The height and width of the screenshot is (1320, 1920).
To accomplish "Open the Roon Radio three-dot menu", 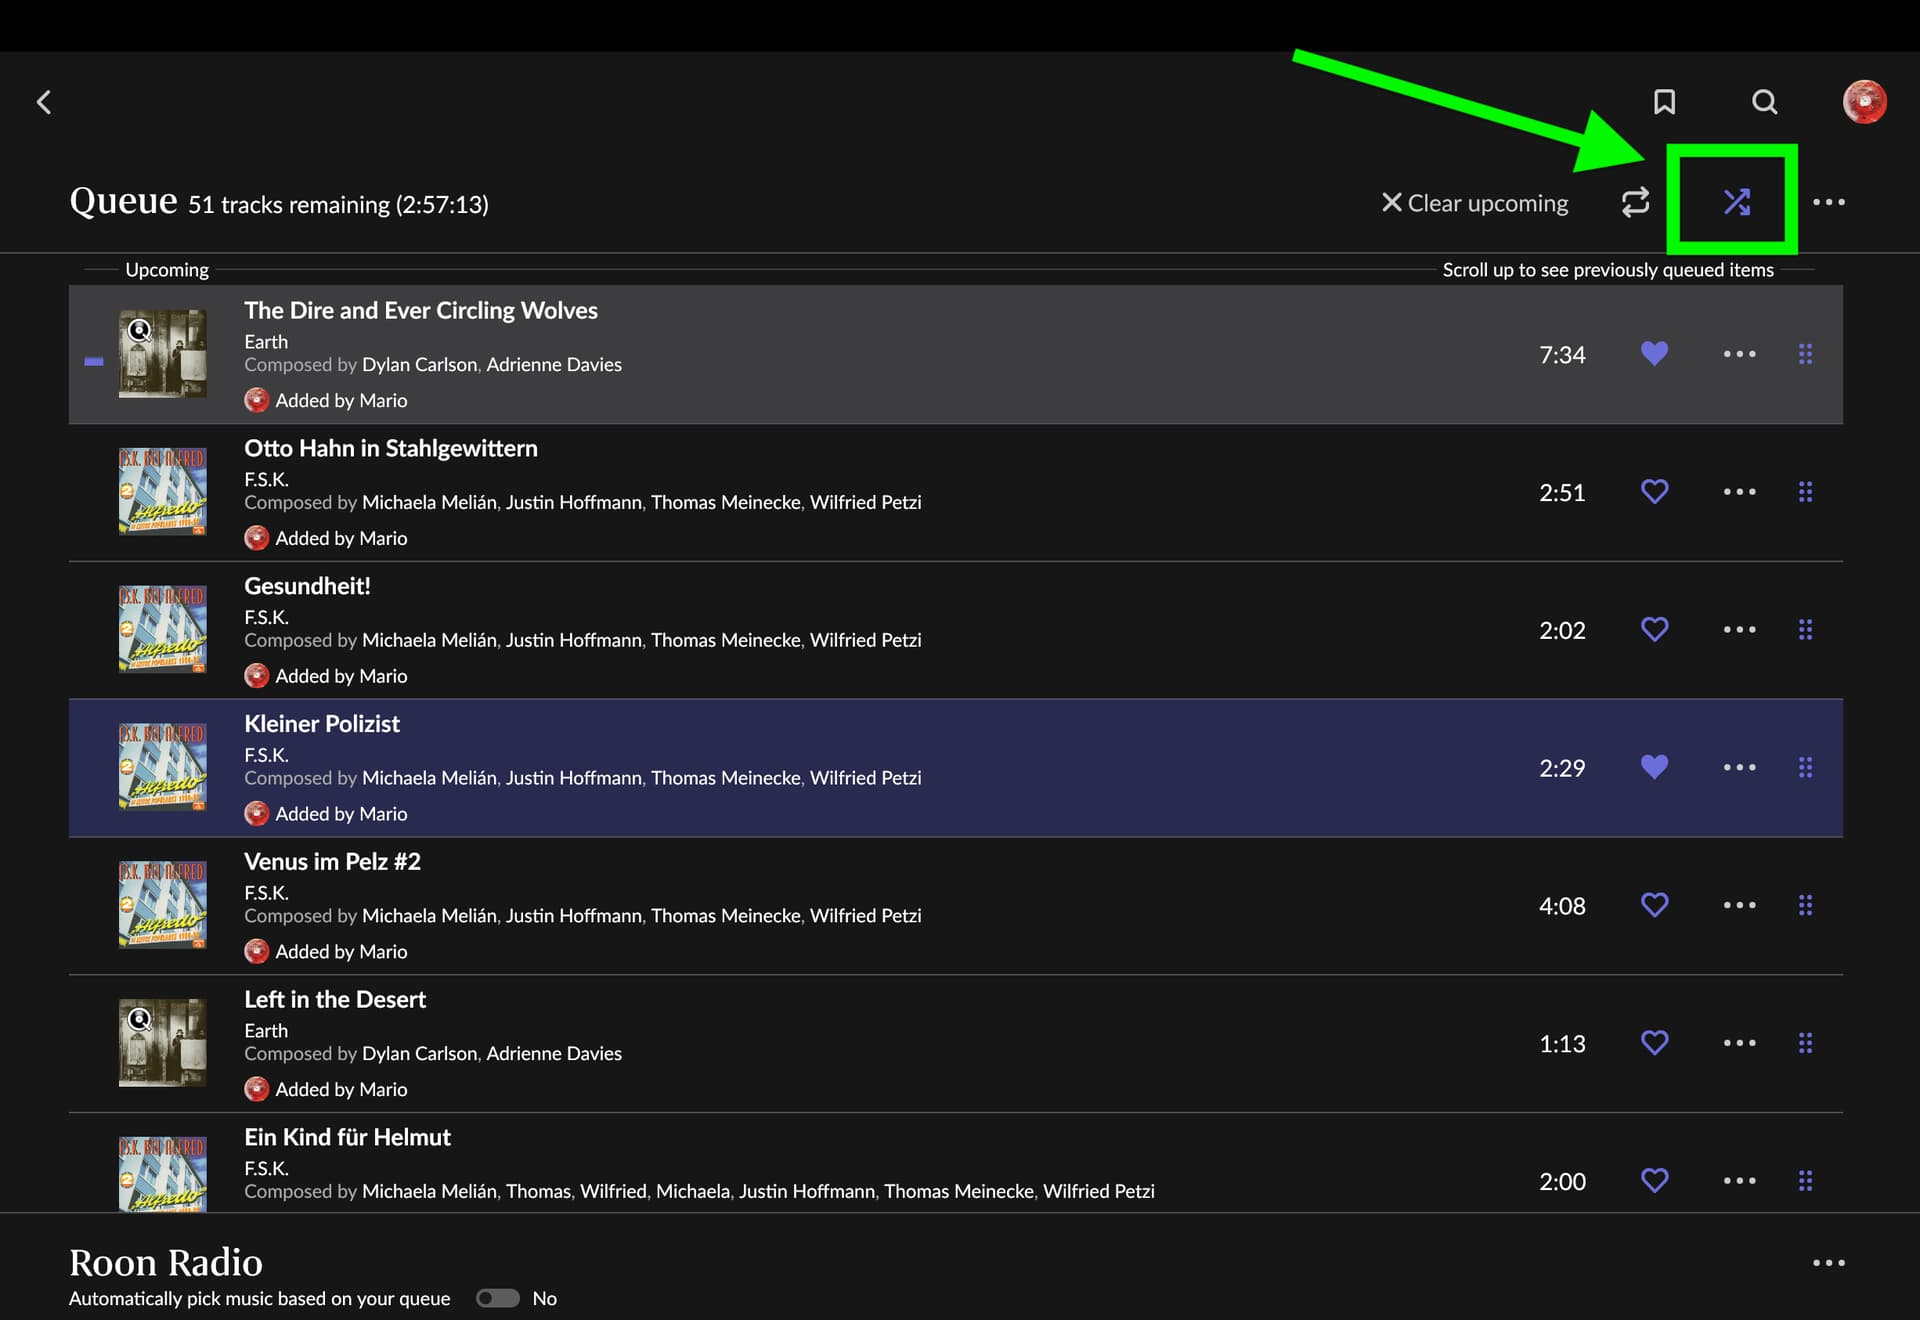I will (1828, 1263).
